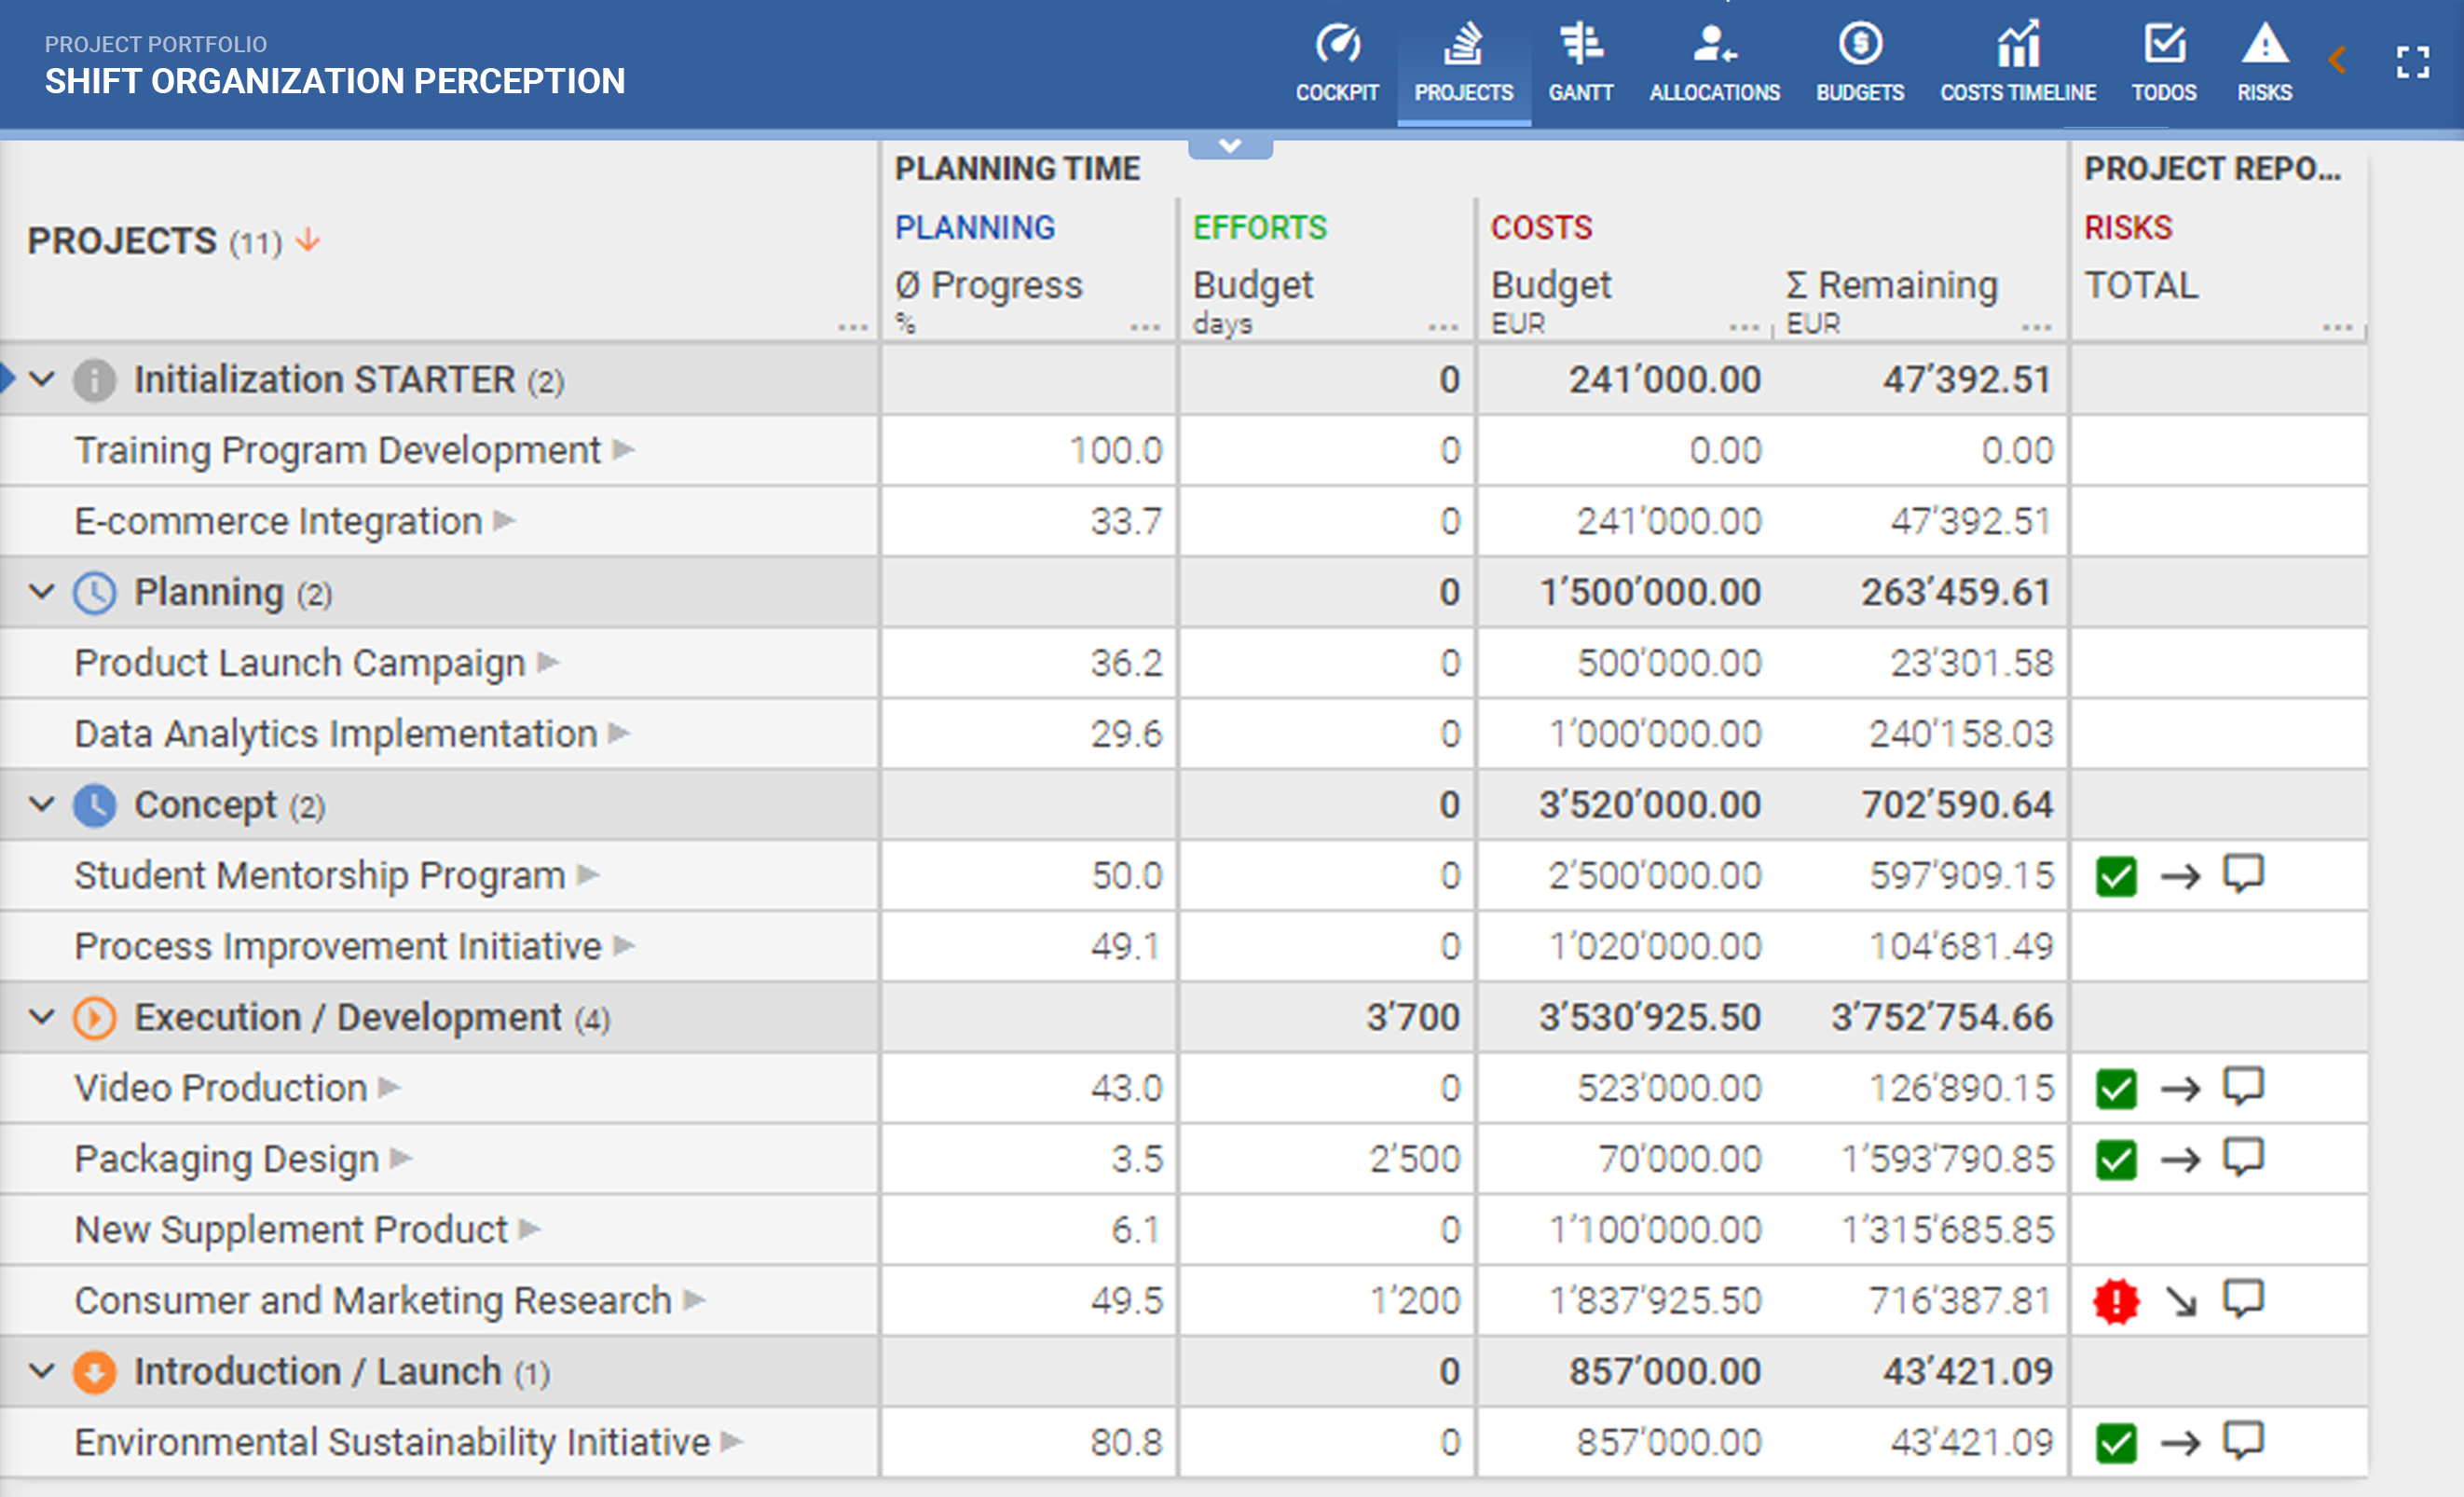
Task: Click green risk status of Video Production
Action: coord(2116,1089)
